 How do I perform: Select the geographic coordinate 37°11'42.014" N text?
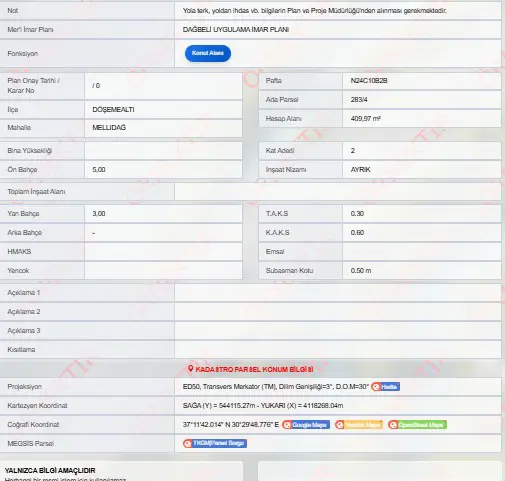(x=231, y=425)
